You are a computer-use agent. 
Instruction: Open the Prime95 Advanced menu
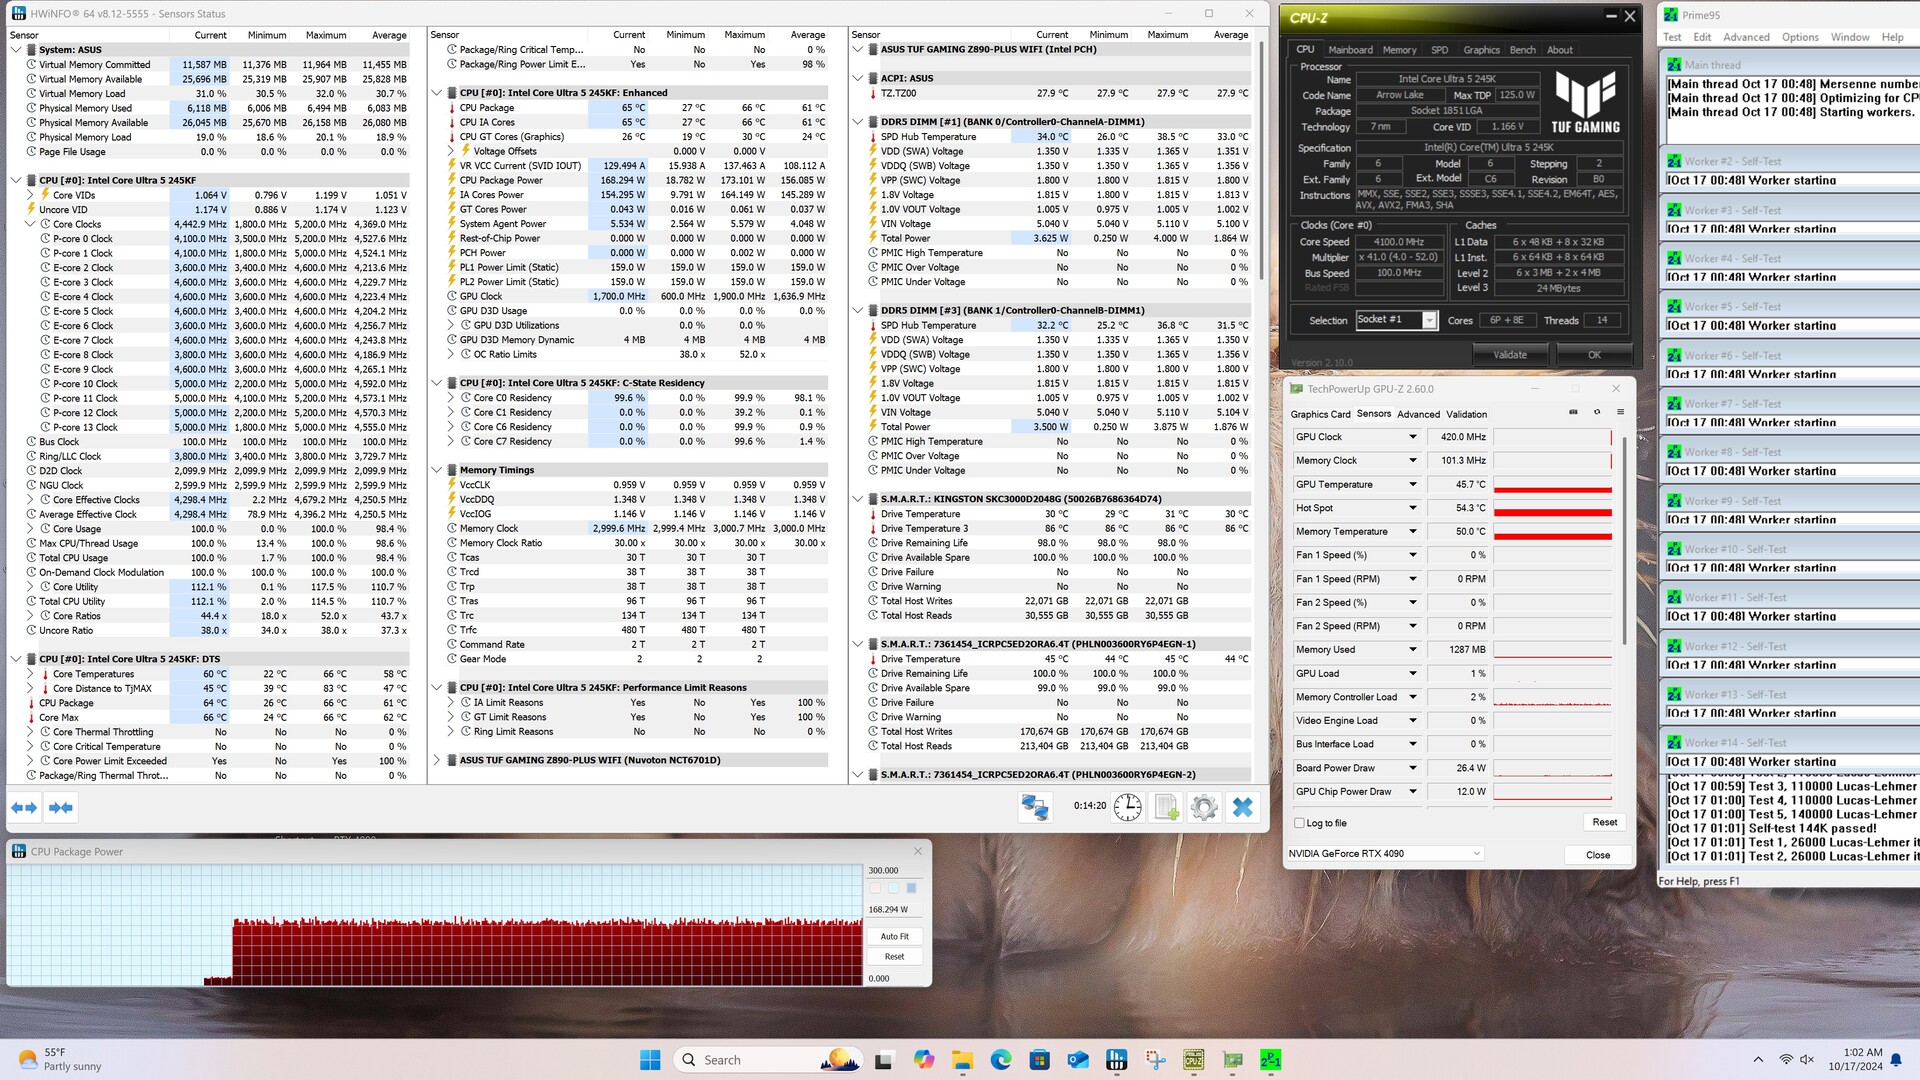1746,37
